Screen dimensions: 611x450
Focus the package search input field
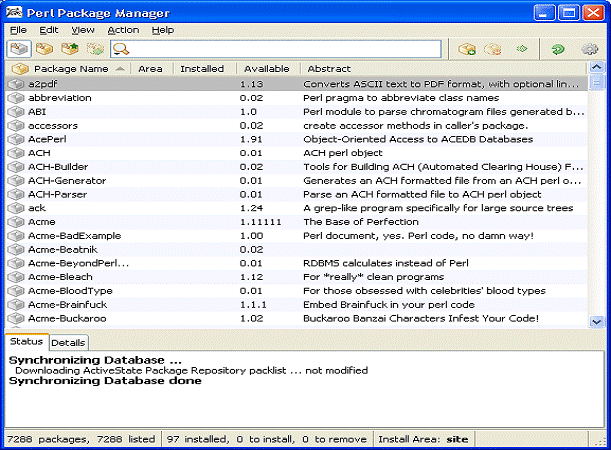[x=275, y=49]
